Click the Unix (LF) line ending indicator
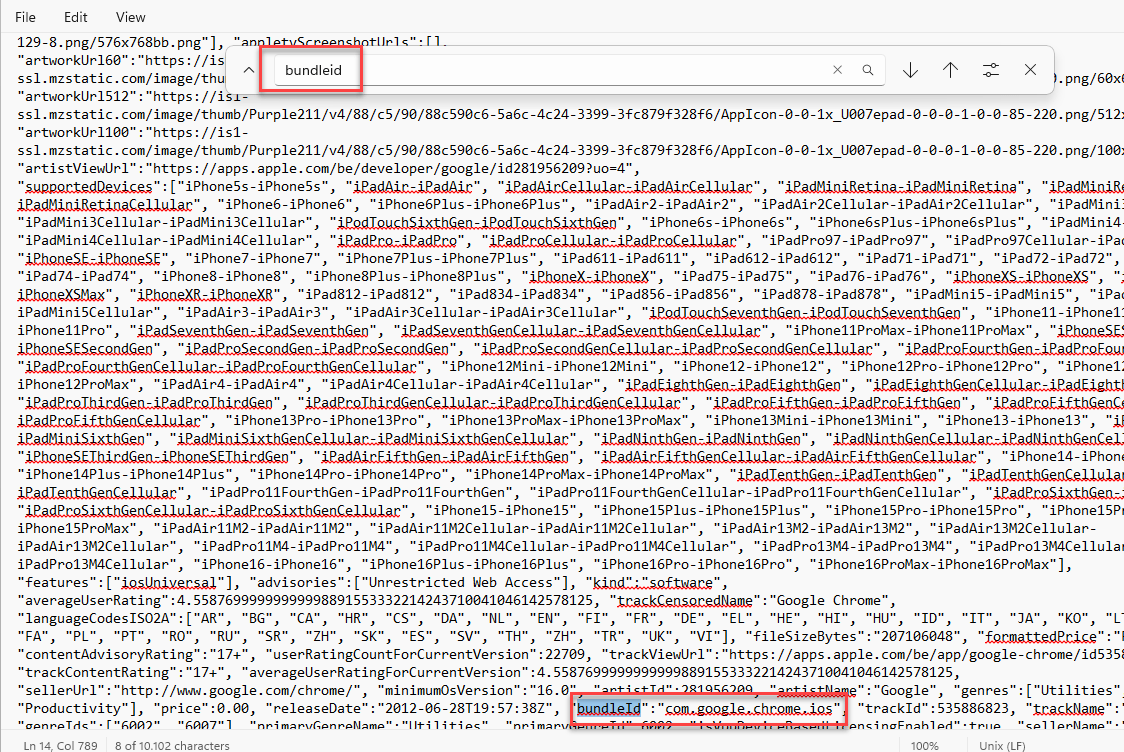This screenshot has height=752, width=1124. point(1010,745)
